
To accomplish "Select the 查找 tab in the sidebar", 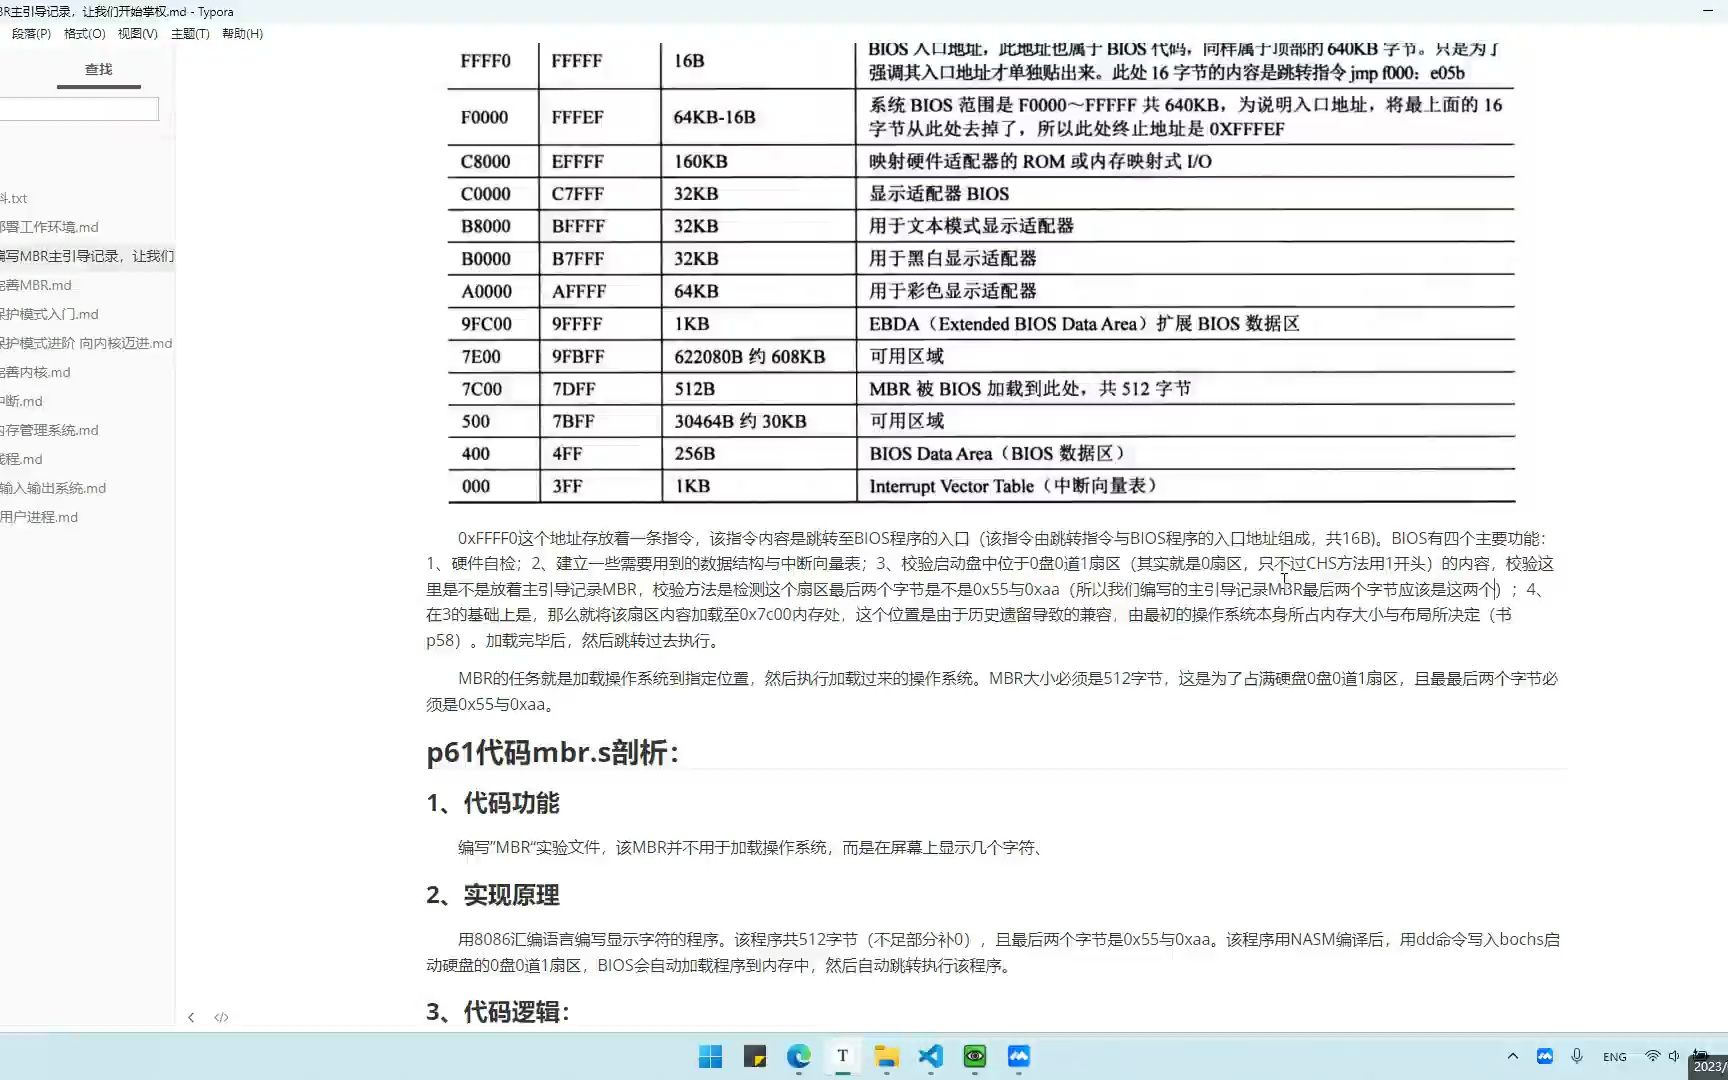I will (98, 69).
